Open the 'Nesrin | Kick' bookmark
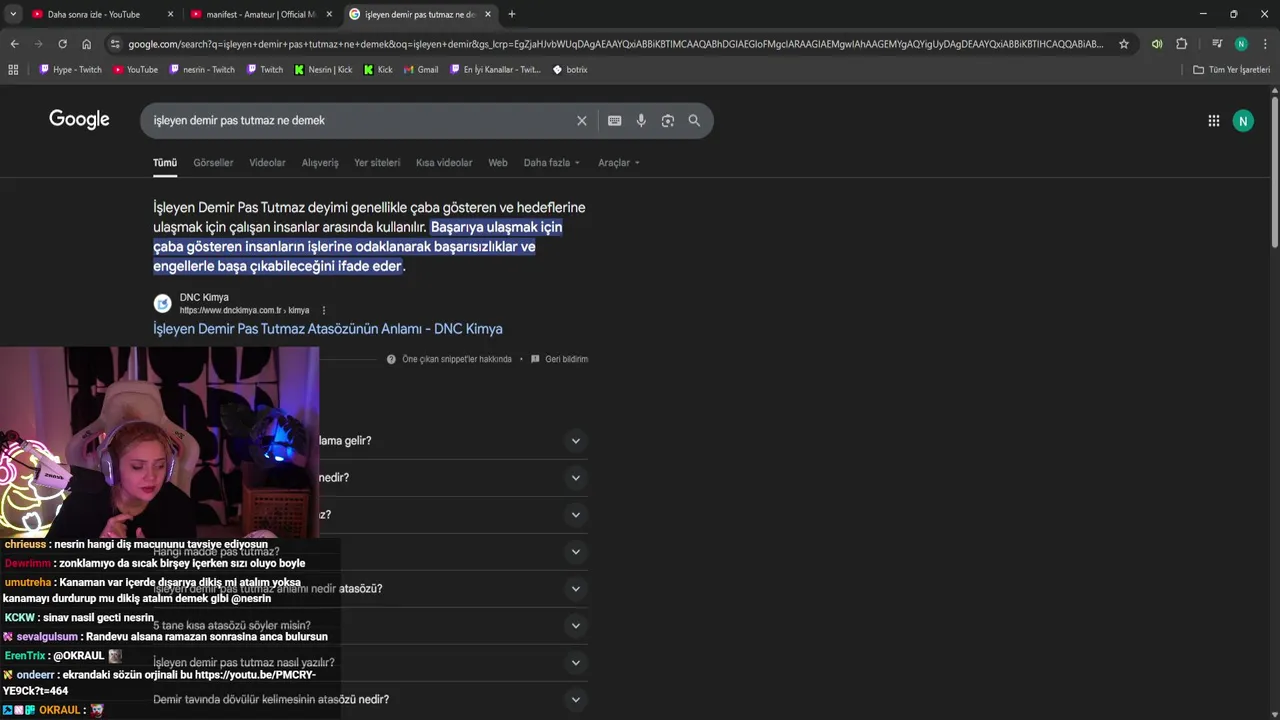Image resolution: width=1280 pixels, height=720 pixels. coord(323,70)
